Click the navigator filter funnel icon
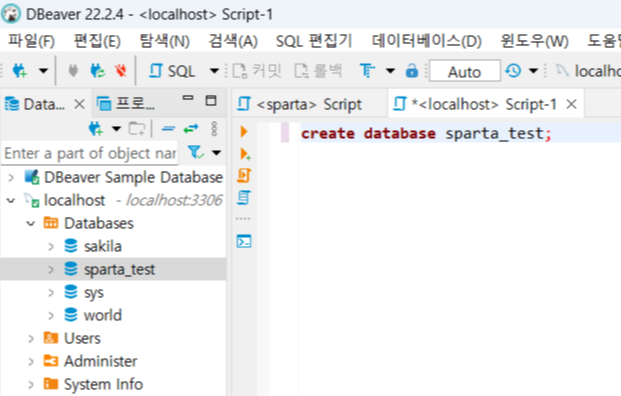The height and width of the screenshot is (396, 621). 196,152
